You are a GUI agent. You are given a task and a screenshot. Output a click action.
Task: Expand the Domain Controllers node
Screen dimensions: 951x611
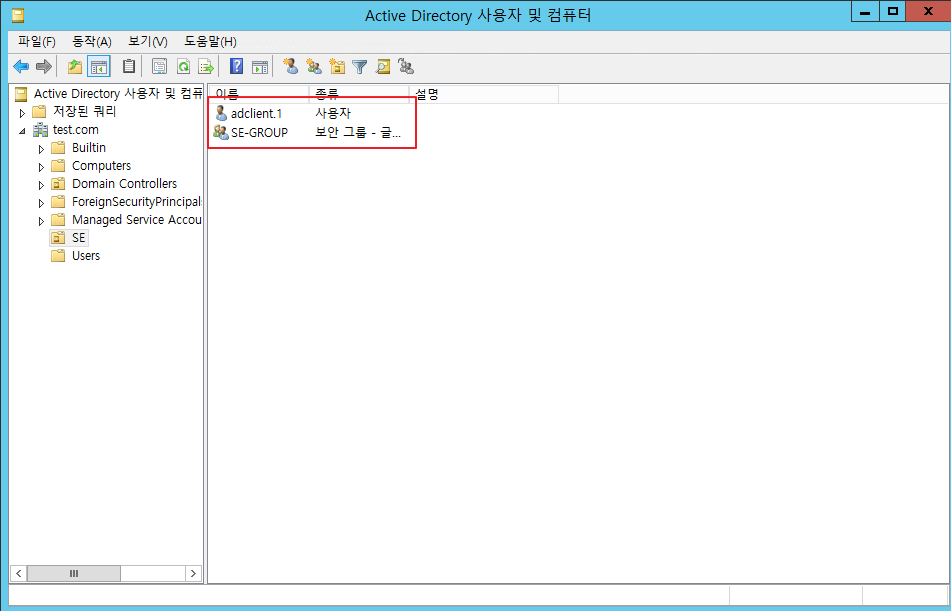click(41, 184)
